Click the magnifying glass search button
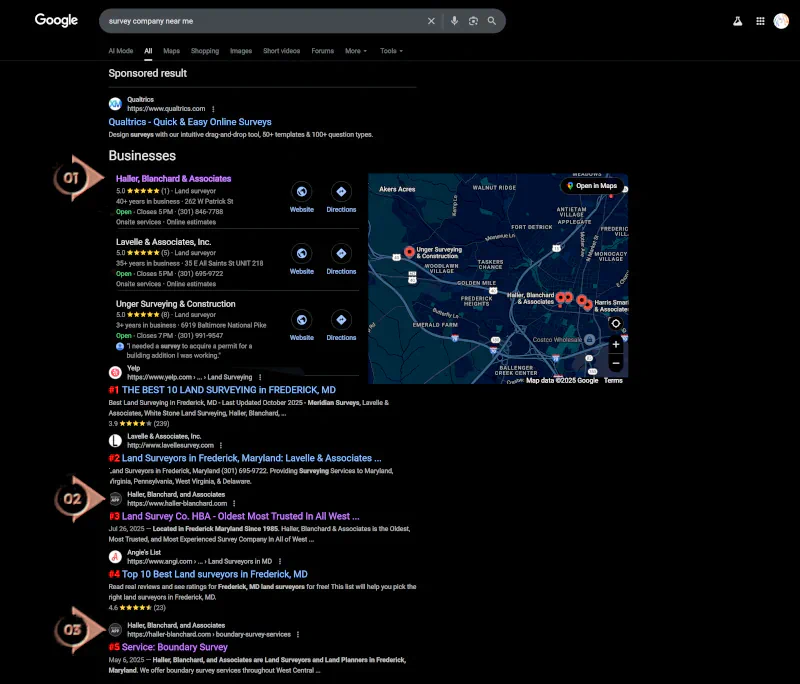This screenshot has width=800, height=684. tap(491, 21)
